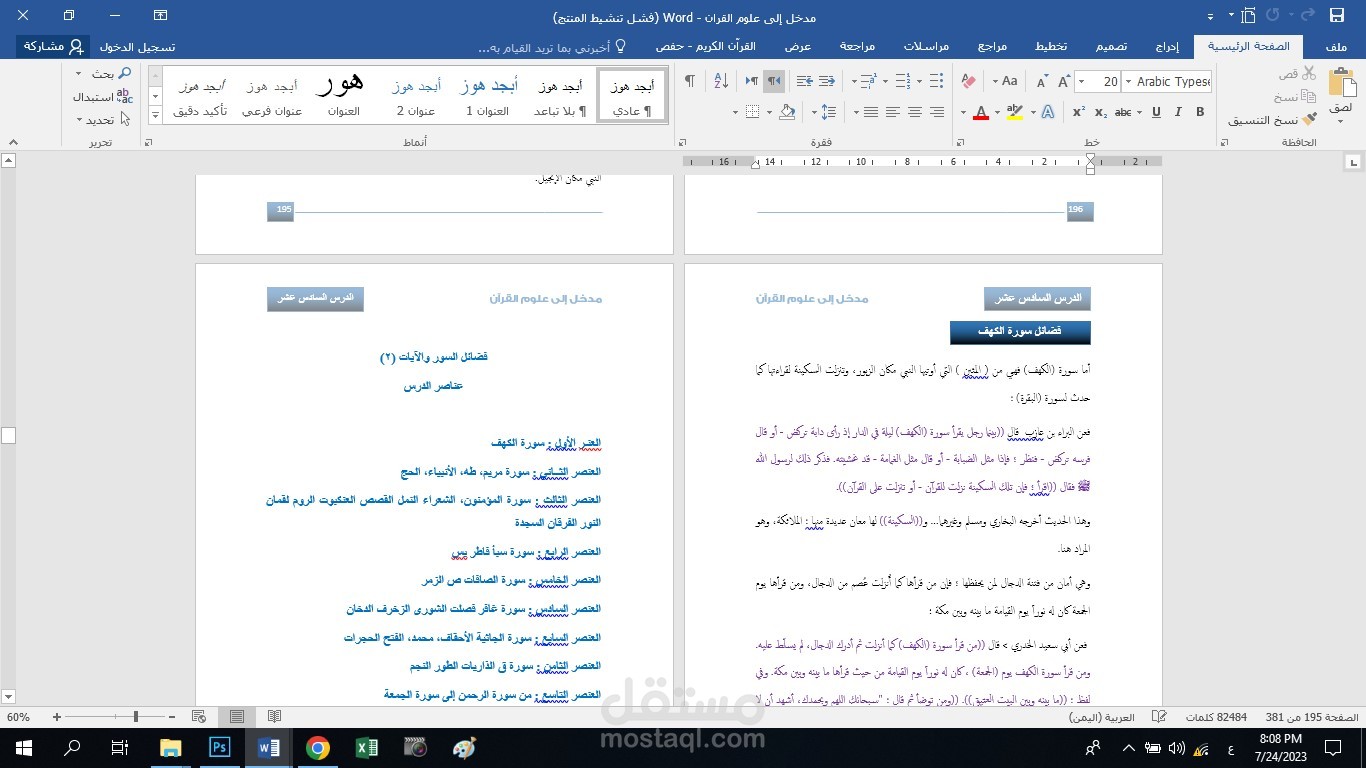Toggle Bold formatting

[x=1200, y=112]
